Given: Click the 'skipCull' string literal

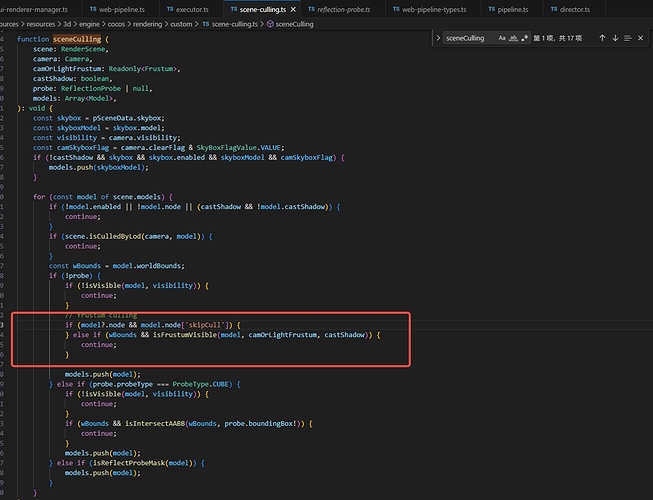Looking at the screenshot, I should pyautogui.click(x=206, y=325).
